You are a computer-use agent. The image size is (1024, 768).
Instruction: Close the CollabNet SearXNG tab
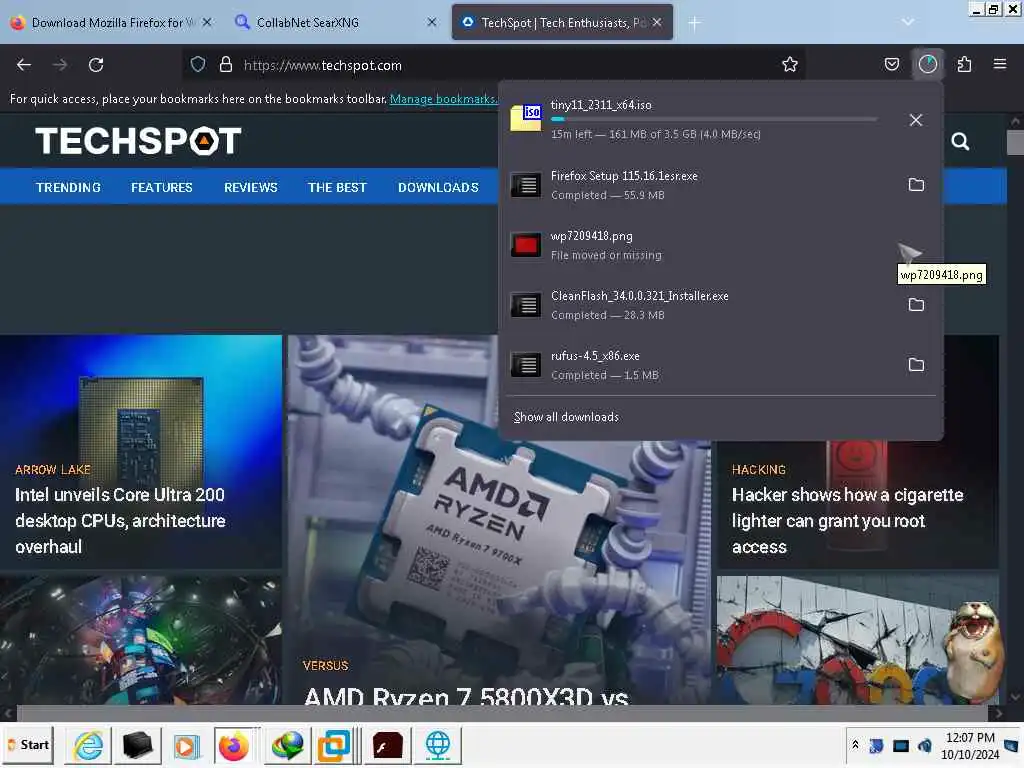[432, 22]
